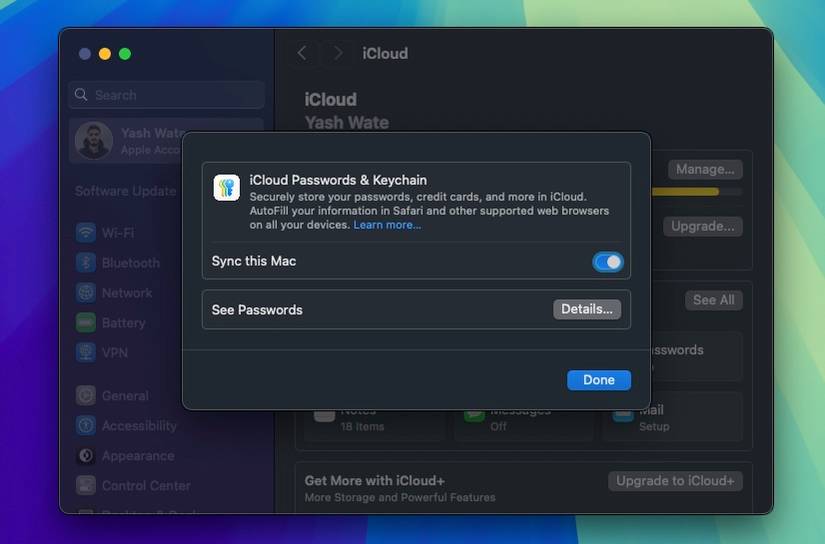
Task: Click the iCloud Passwords & Keychain icon
Action: 227,188
